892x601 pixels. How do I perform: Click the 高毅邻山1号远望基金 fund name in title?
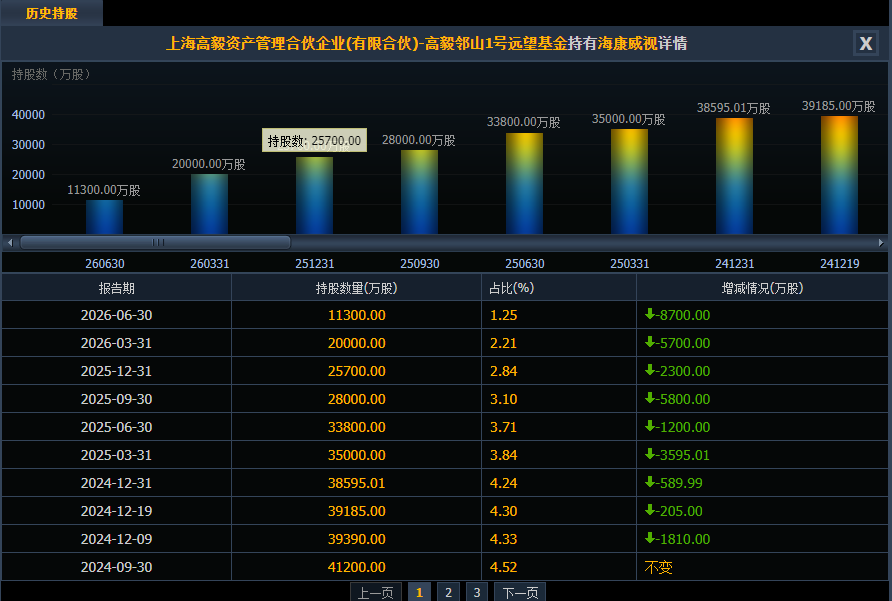coord(496,43)
